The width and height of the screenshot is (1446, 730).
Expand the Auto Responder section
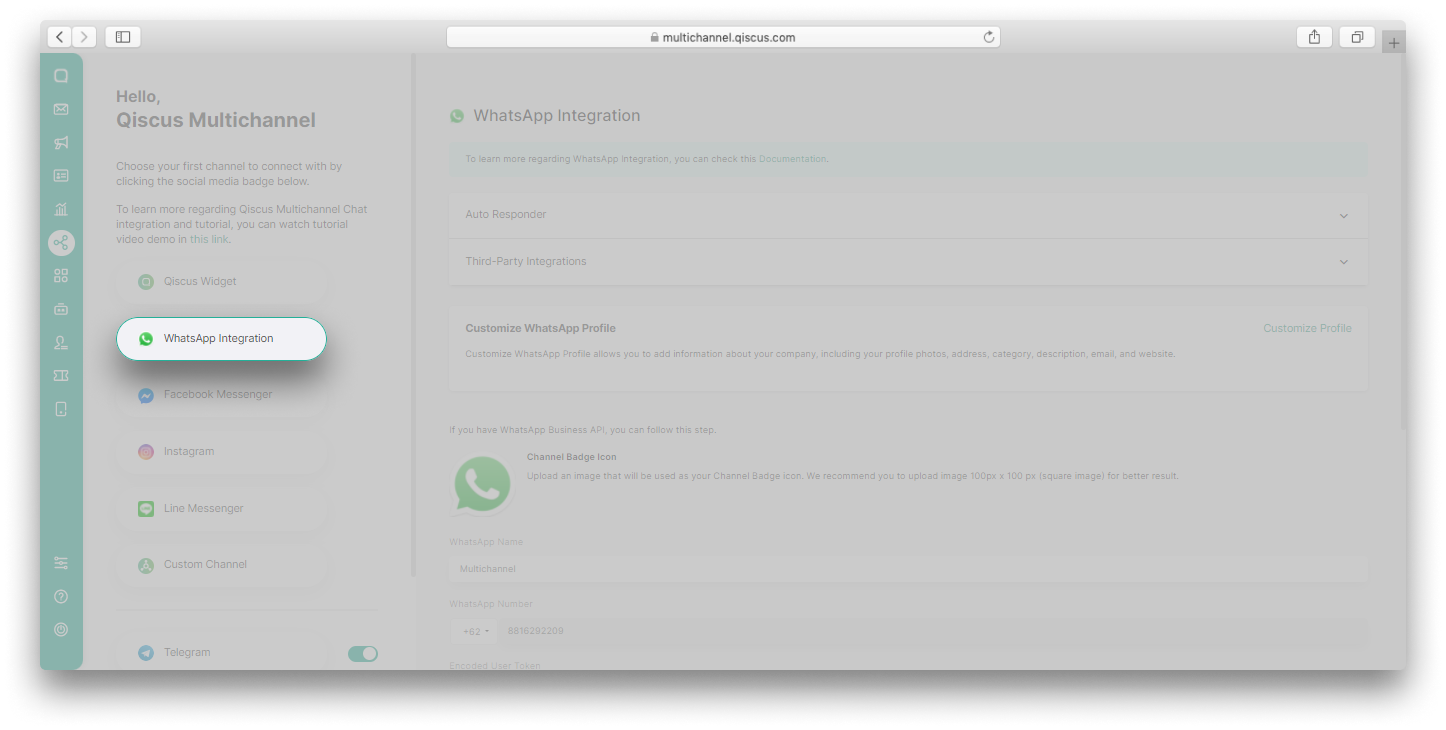(x=908, y=215)
